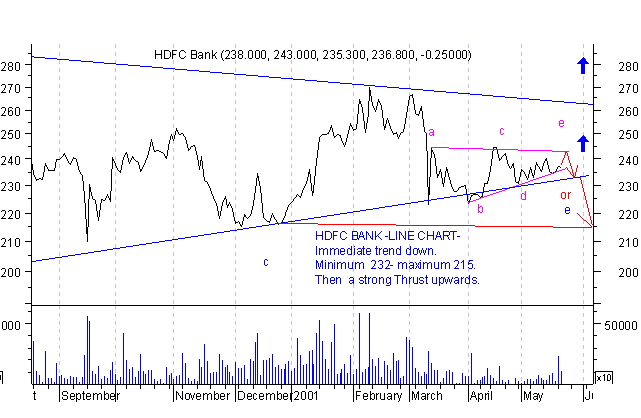Click the pink wave label 'c'
The height and width of the screenshot is (418, 641).
coord(502,131)
